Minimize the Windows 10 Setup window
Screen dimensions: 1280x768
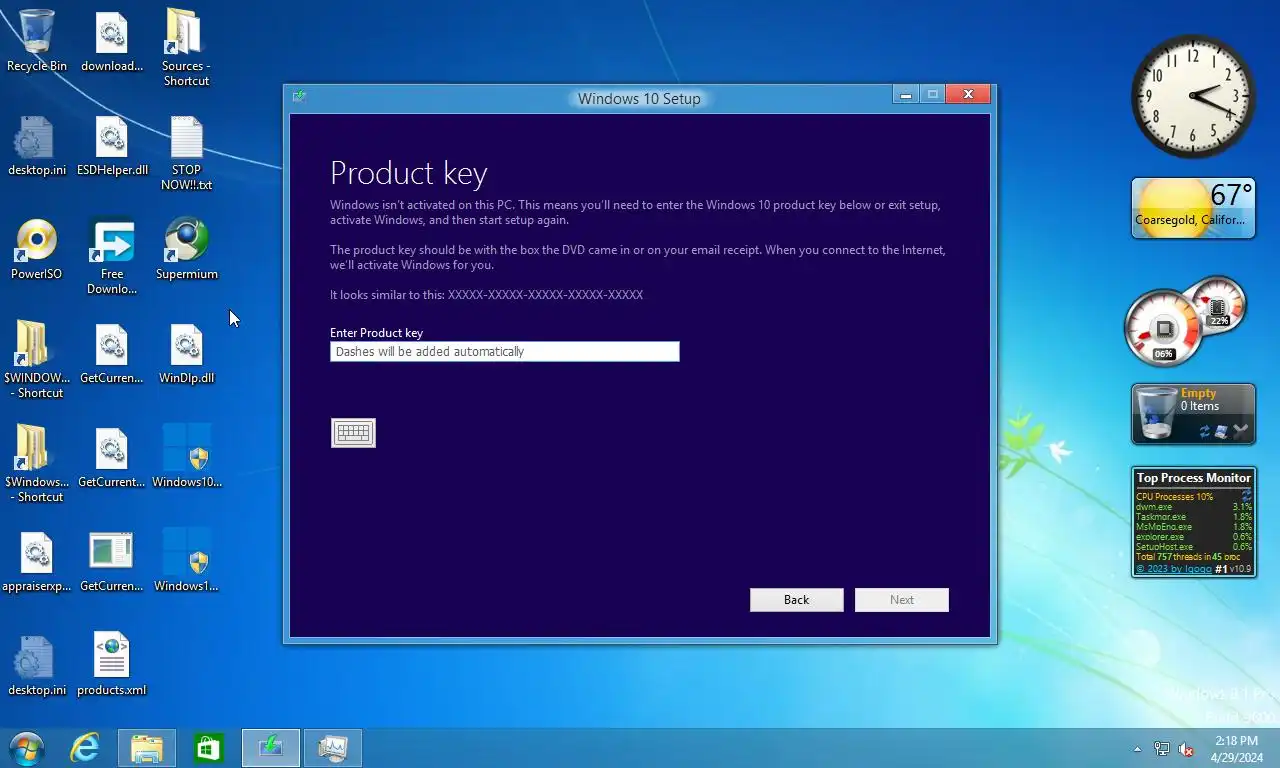click(906, 94)
